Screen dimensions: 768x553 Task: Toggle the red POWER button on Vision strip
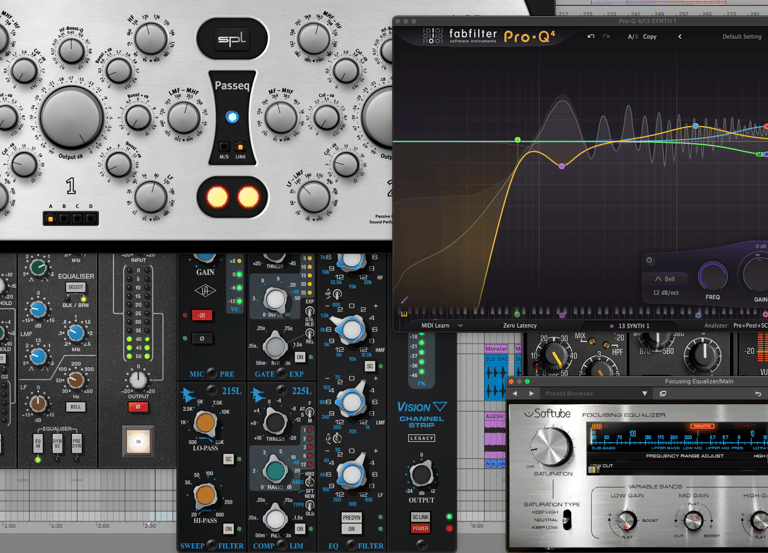(420, 529)
